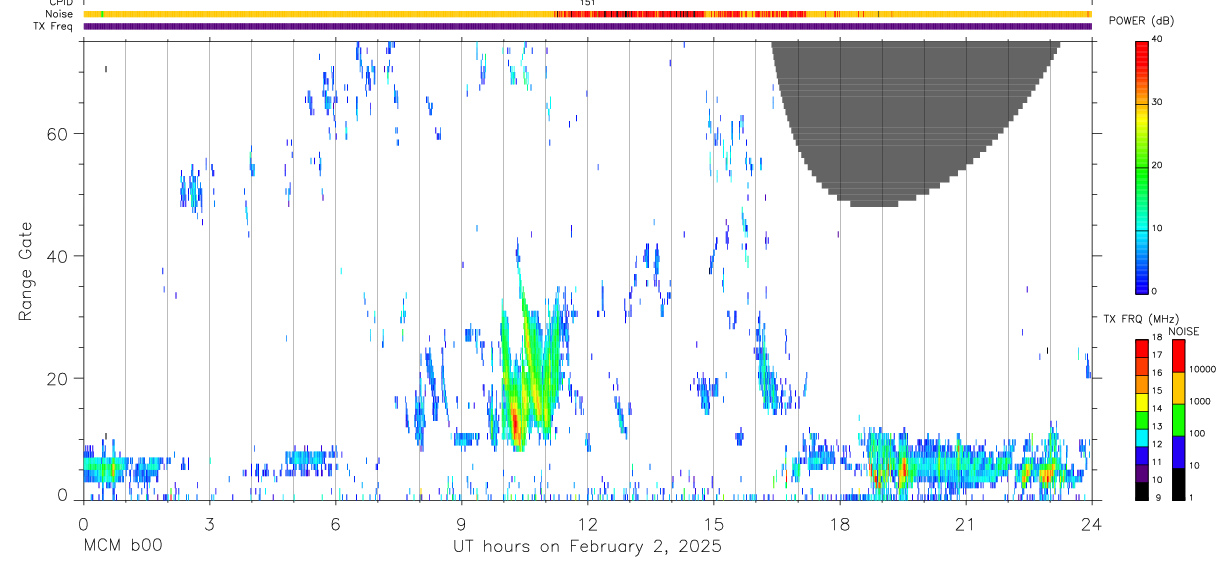The width and height of the screenshot is (1228, 567).
Task: Pick the red top of the power colorbar
Action: point(1141,55)
